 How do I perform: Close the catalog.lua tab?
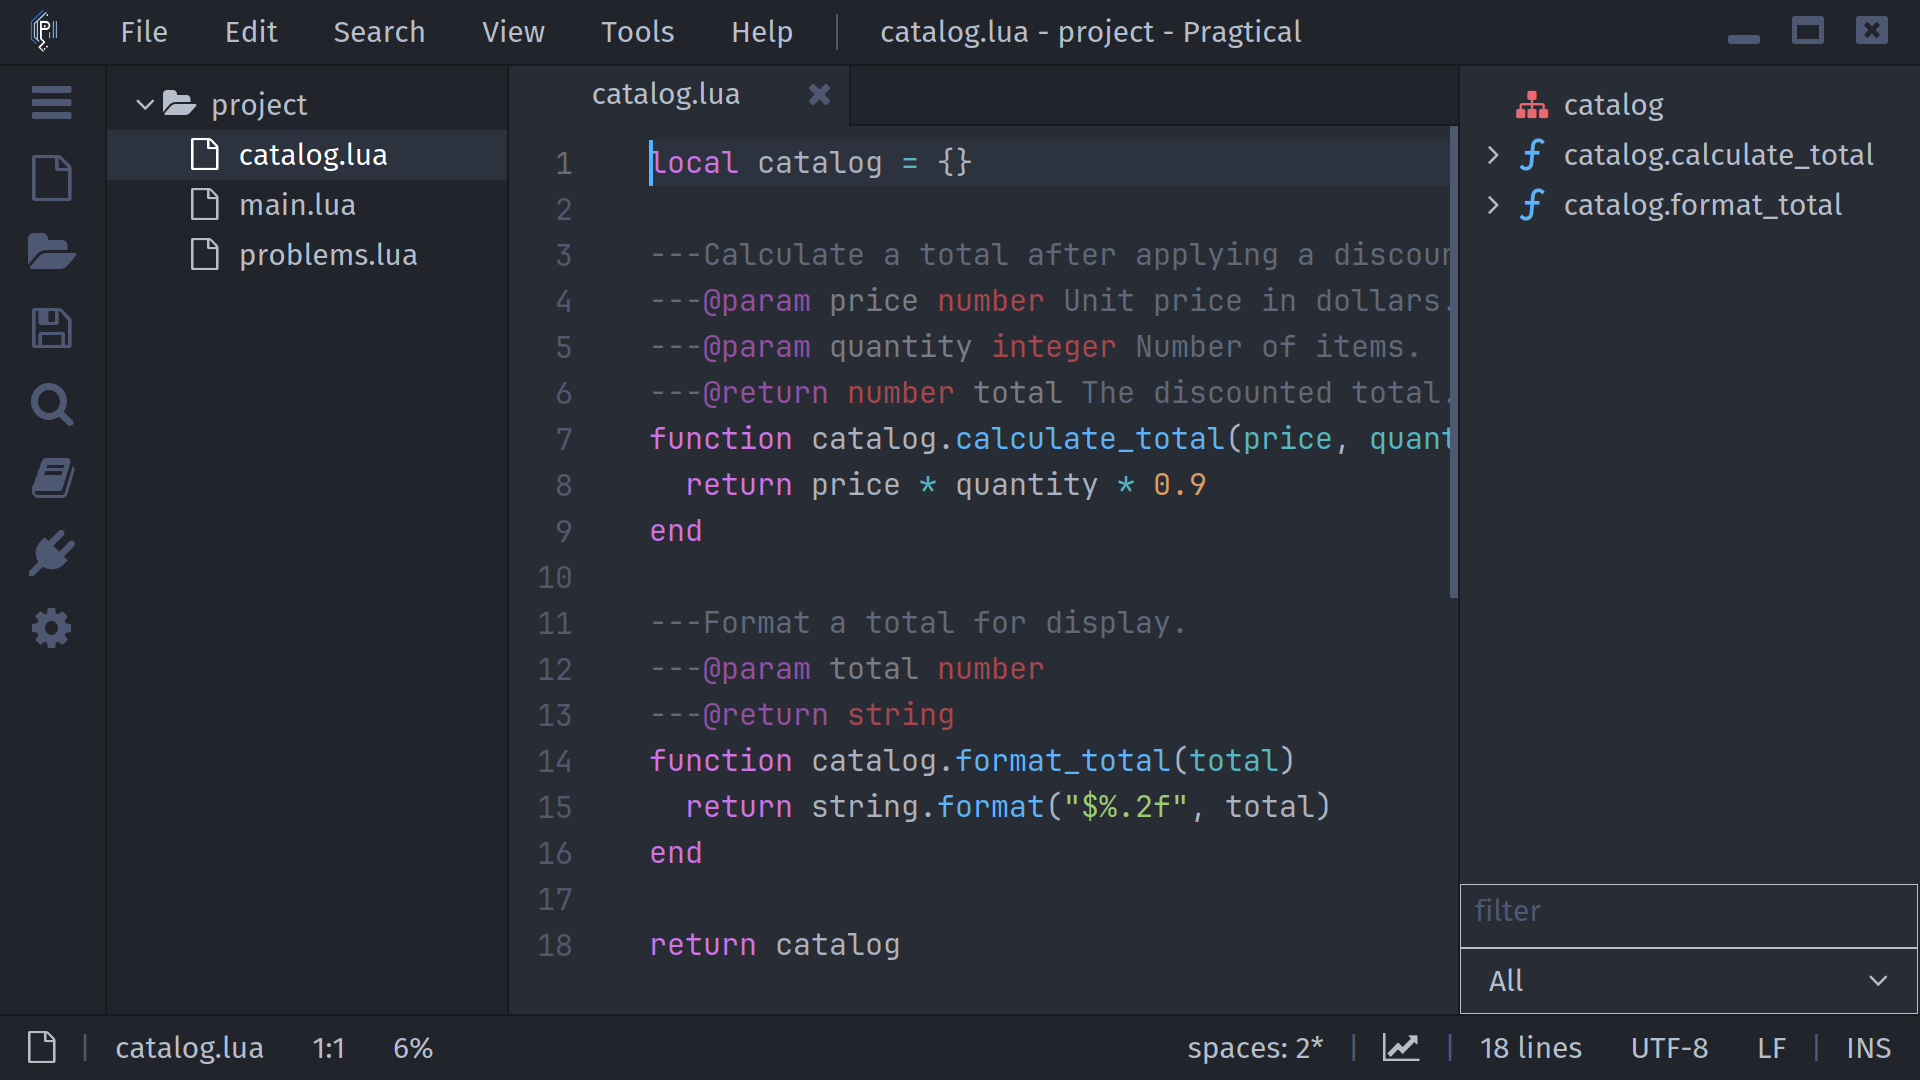(819, 94)
